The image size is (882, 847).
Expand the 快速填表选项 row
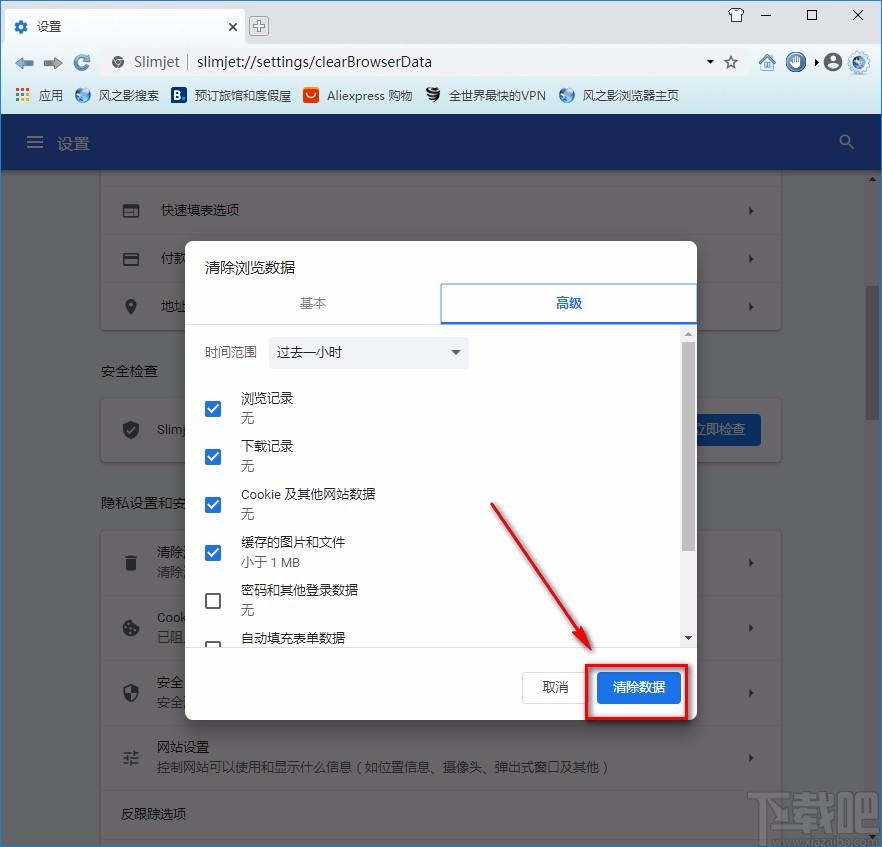(751, 211)
